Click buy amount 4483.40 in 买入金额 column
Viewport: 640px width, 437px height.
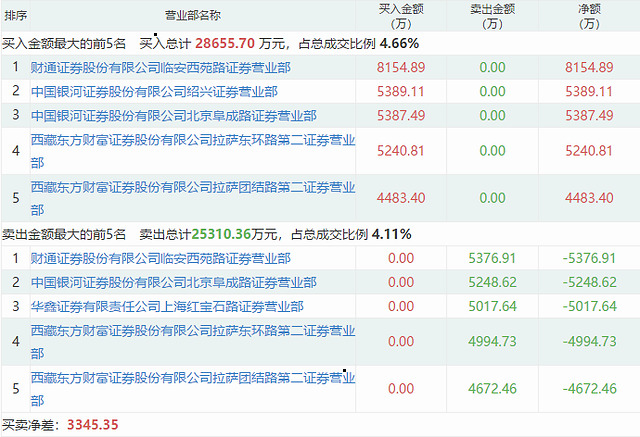[401, 198]
